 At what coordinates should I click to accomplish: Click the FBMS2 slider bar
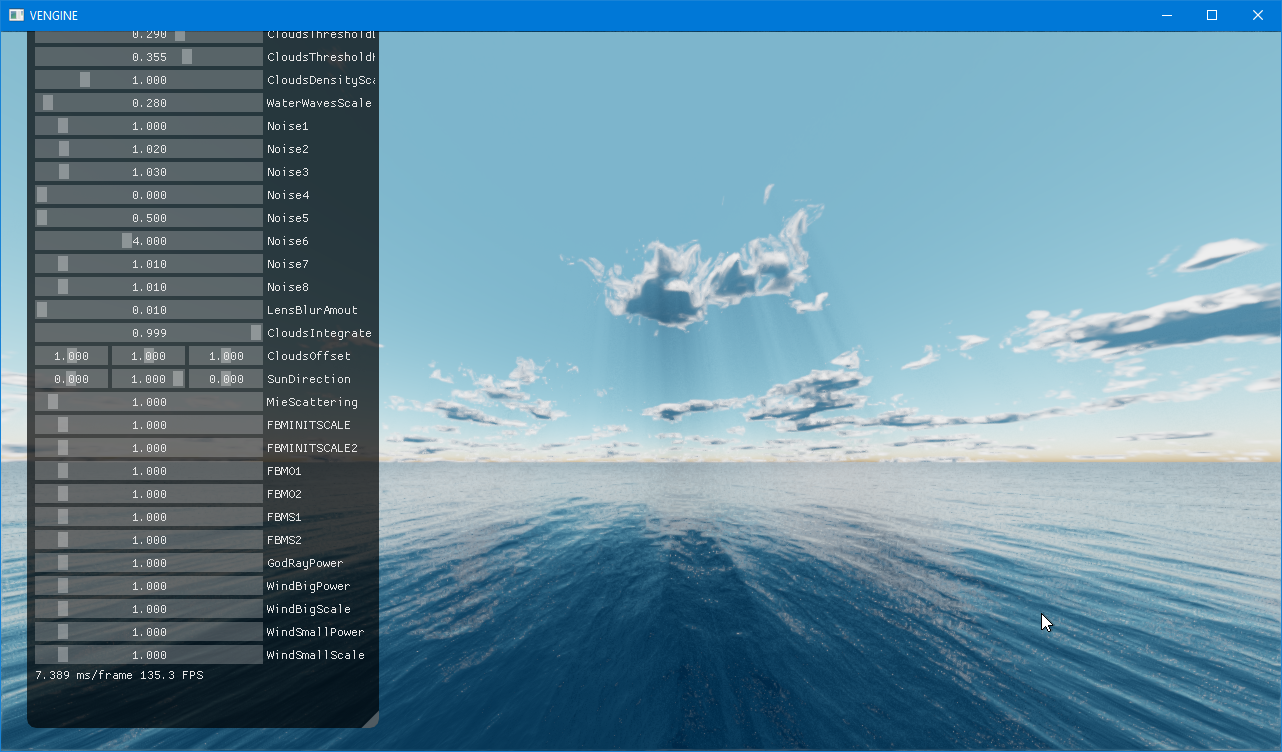pos(148,540)
